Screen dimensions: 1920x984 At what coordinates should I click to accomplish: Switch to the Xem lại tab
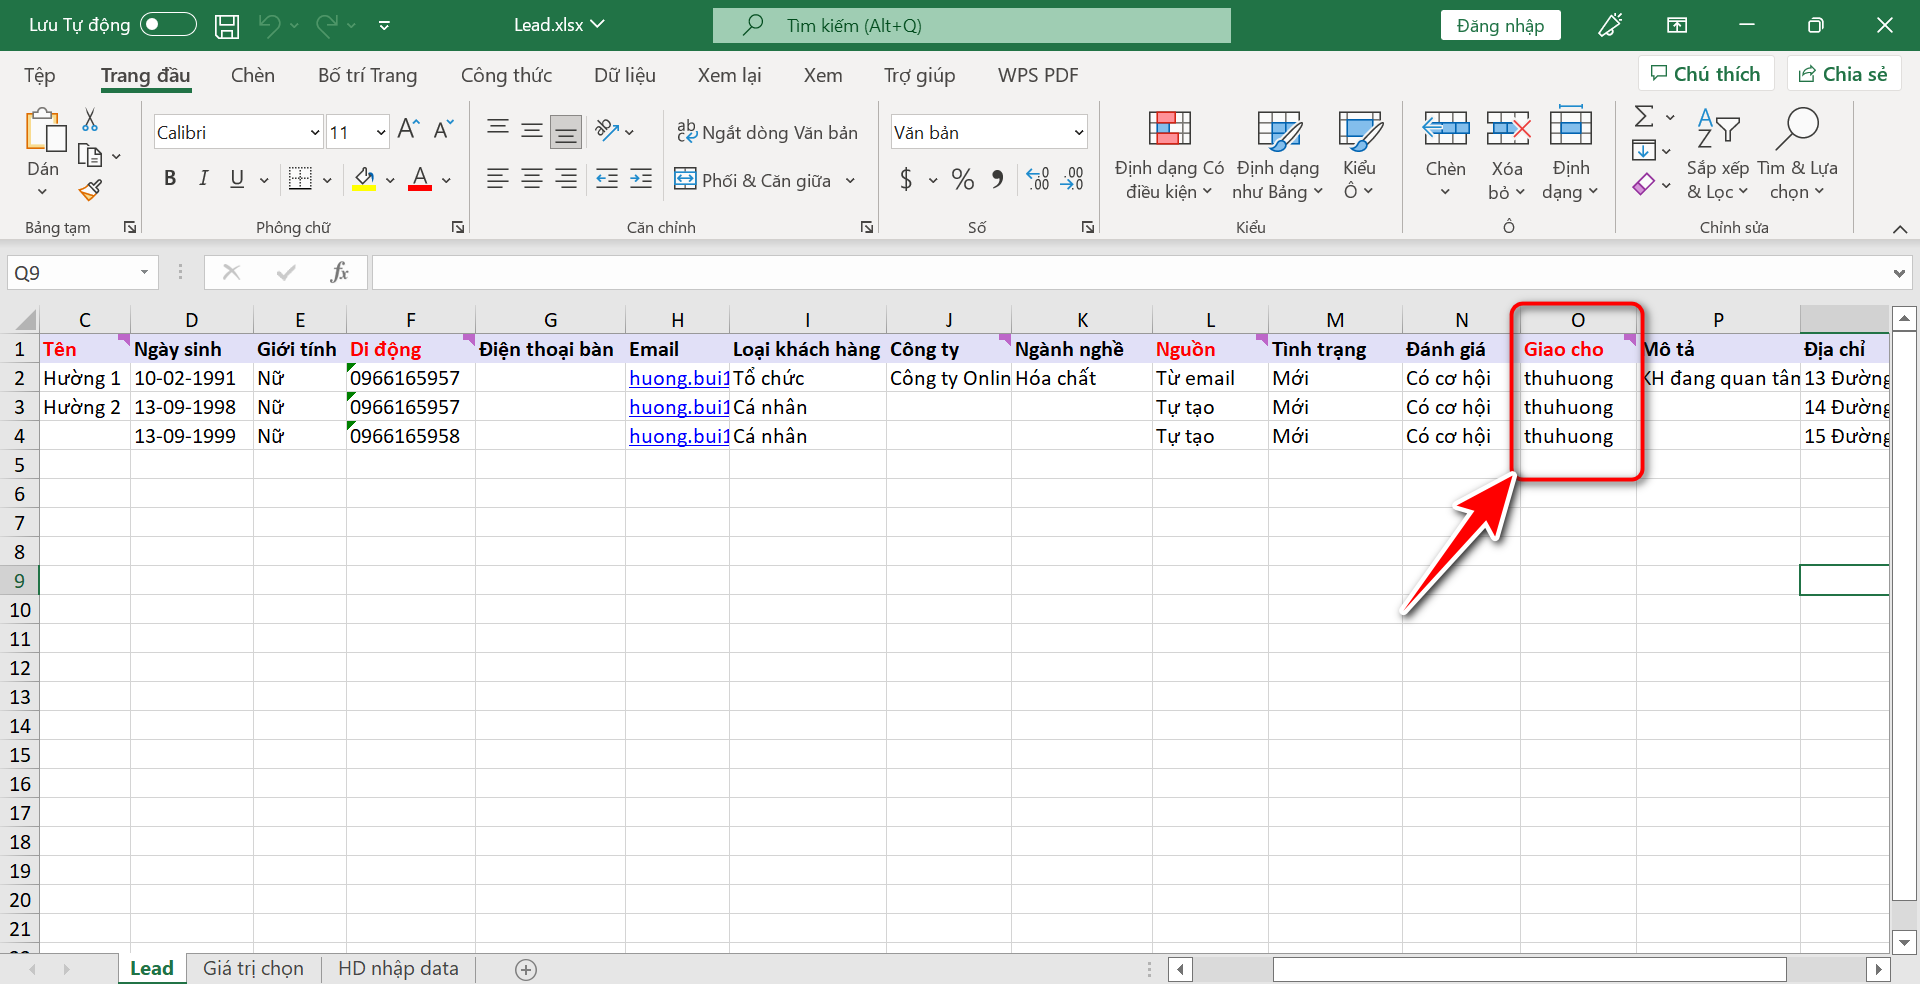(730, 75)
